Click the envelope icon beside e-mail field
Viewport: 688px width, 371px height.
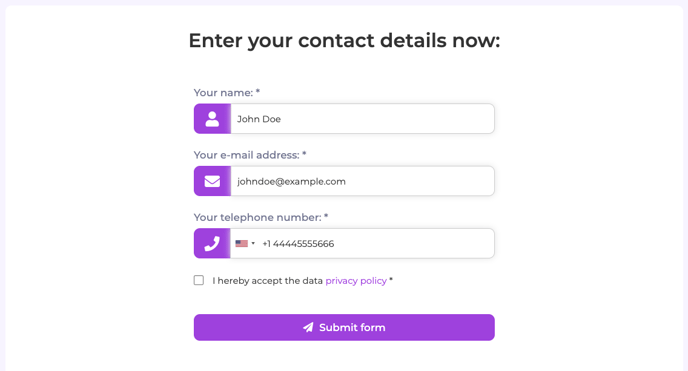[212, 181]
